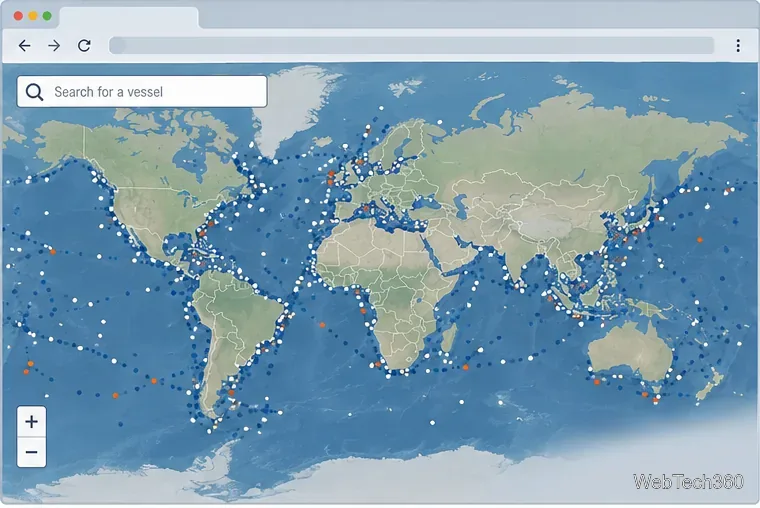
Task: Zoom out the map with minus button
Action: [x=32, y=452]
